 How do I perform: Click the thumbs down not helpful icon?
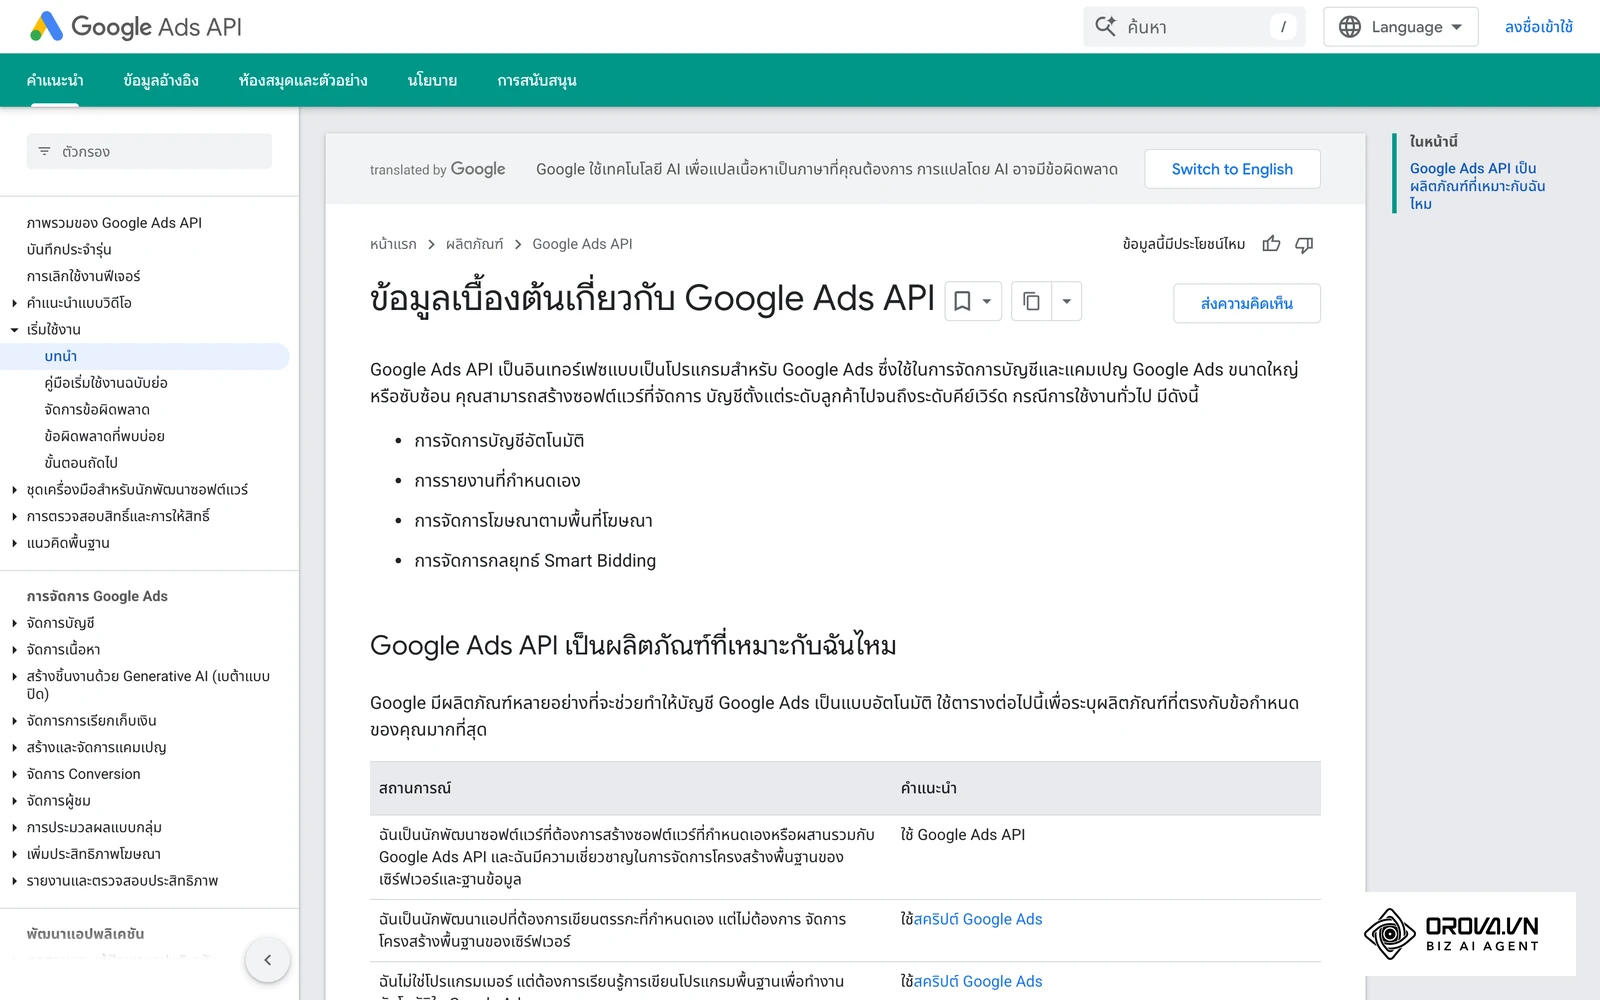pos(1304,244)
